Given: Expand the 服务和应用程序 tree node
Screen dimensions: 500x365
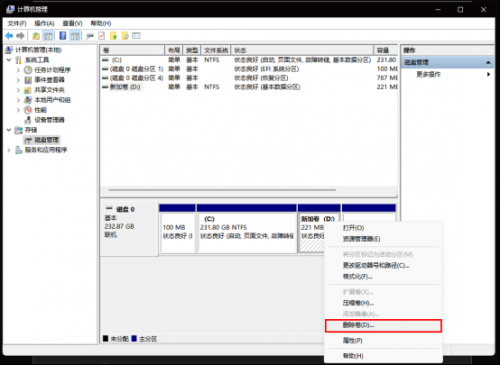Looking at the screenshot, I should (9, 150).
